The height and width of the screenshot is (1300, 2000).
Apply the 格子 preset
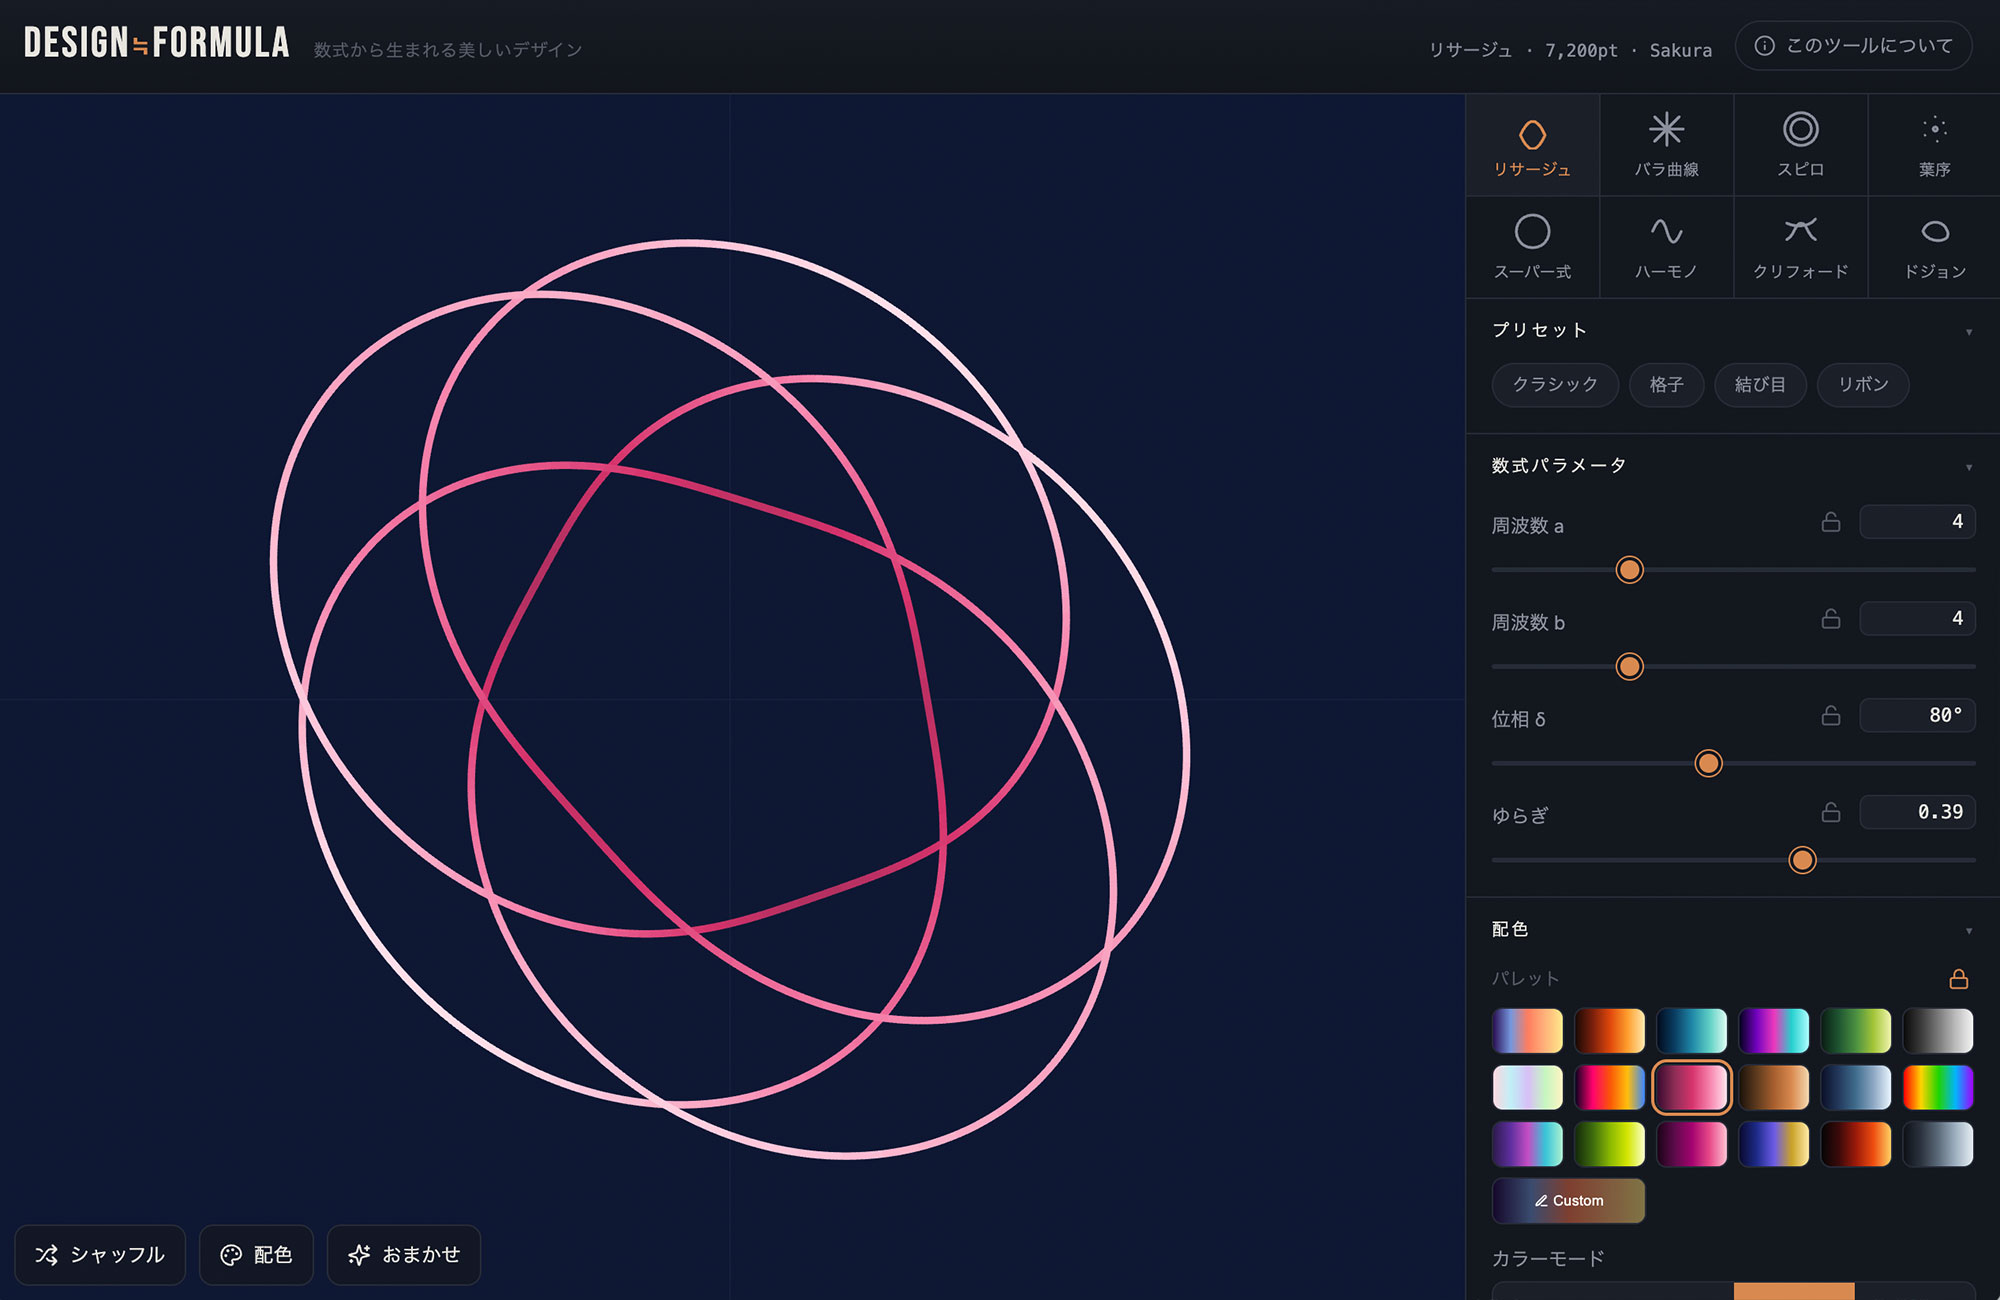pyautogui.click(x=1667, y=385)
